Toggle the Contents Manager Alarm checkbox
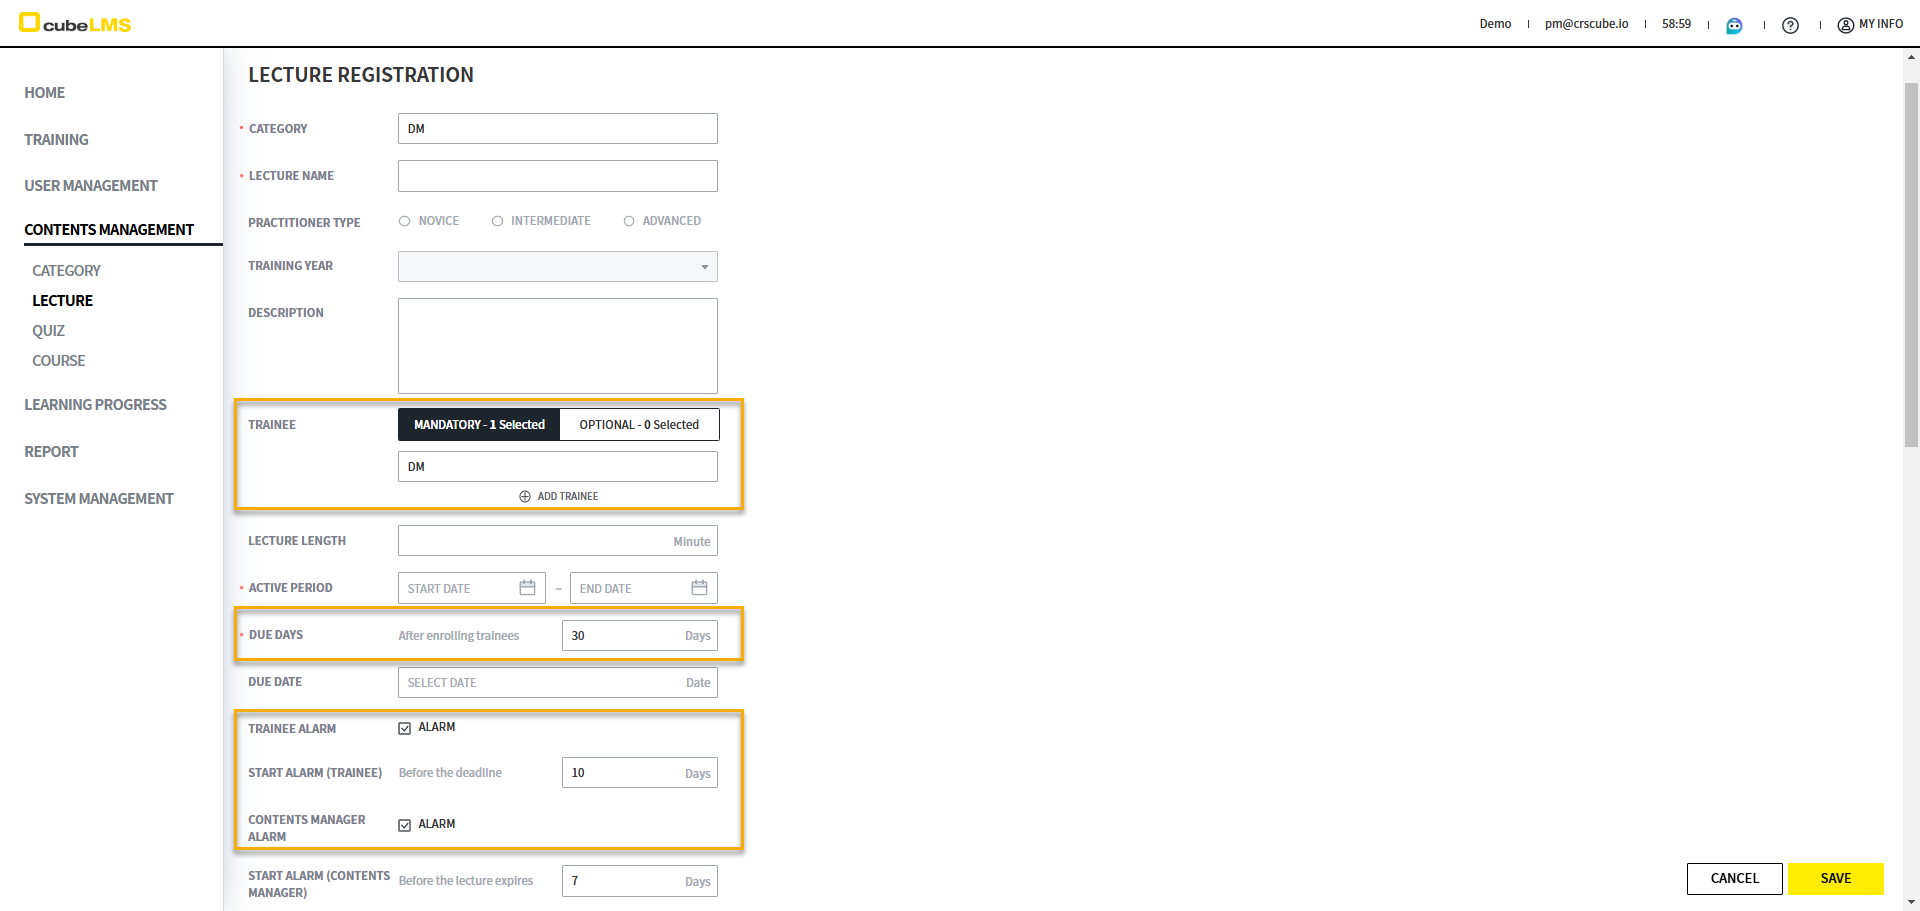 (405, 825)
